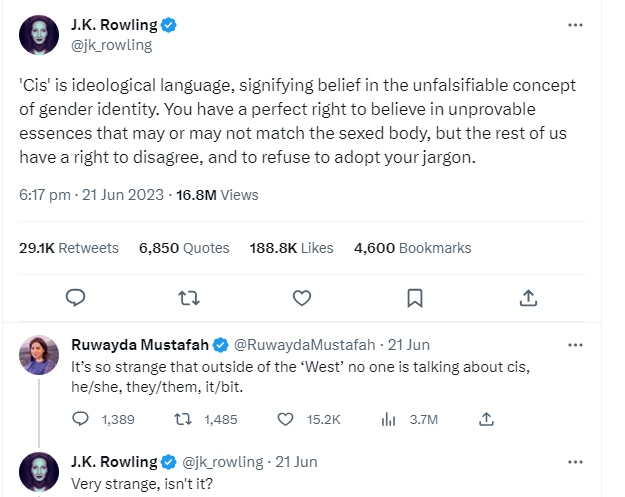Show the 188.8K Likes list
The width and height of the screenshot is (625, 497).
(289, 248)
